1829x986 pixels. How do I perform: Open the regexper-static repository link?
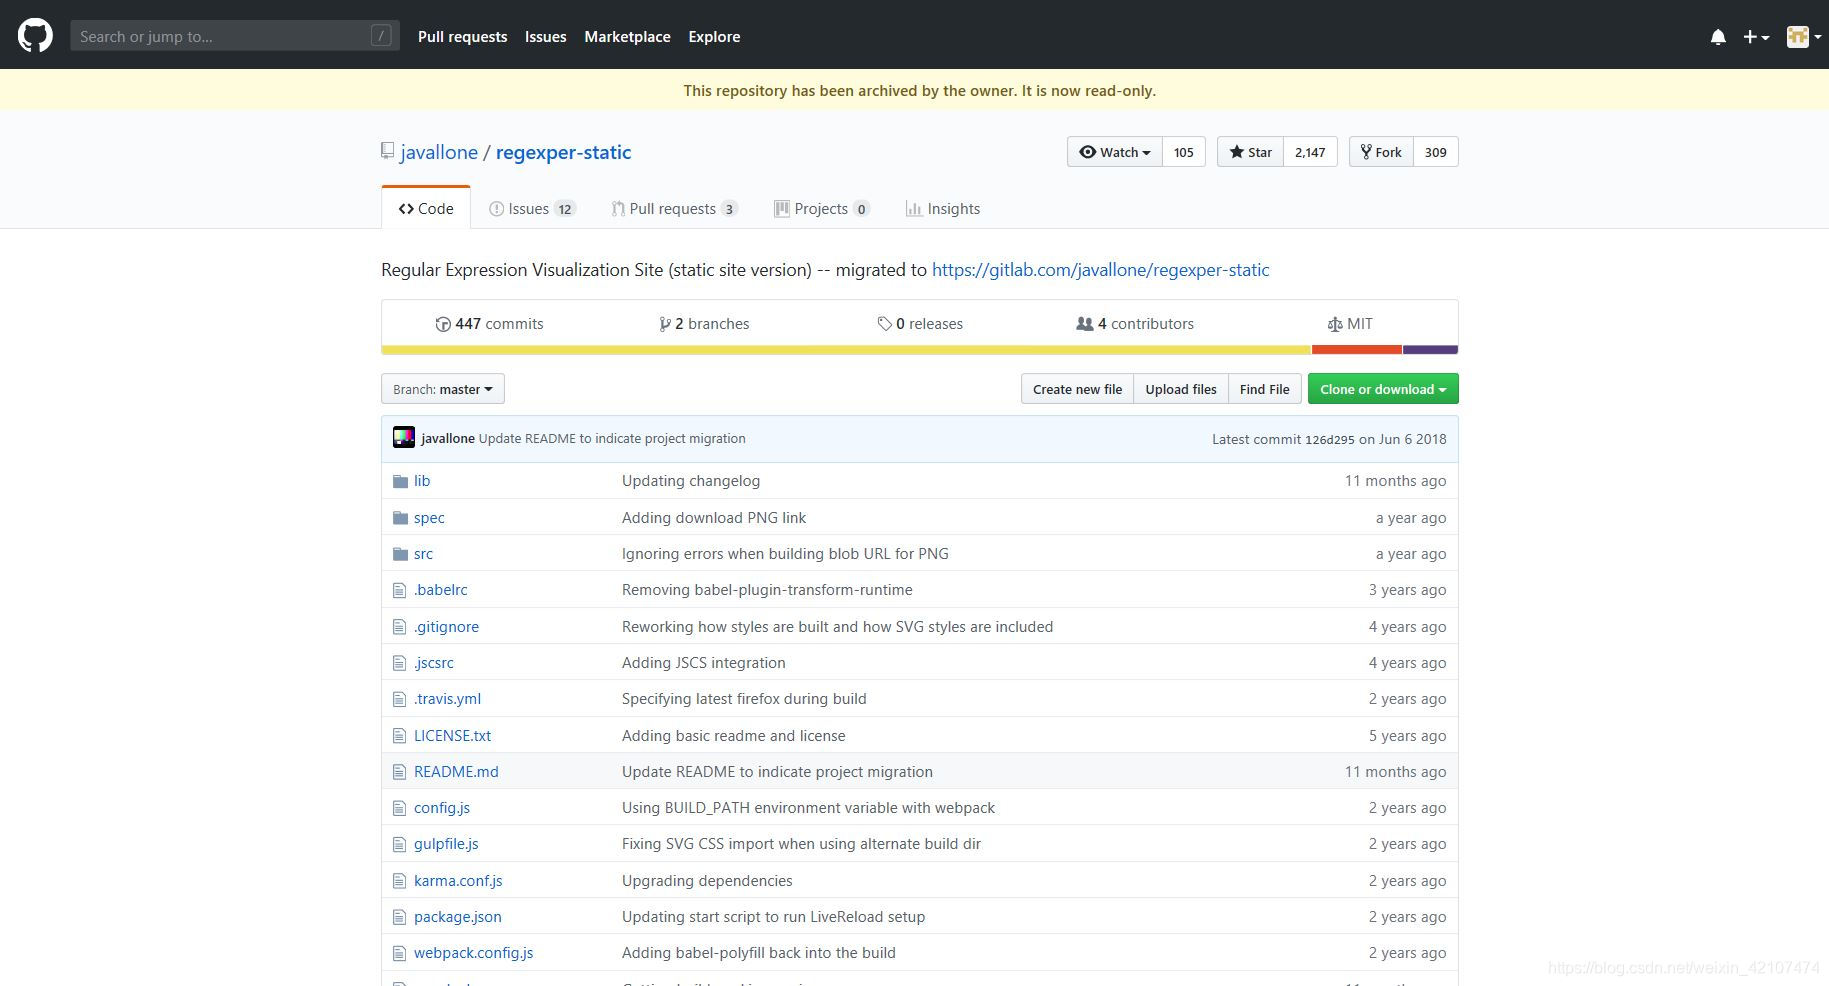click(563, 152)
